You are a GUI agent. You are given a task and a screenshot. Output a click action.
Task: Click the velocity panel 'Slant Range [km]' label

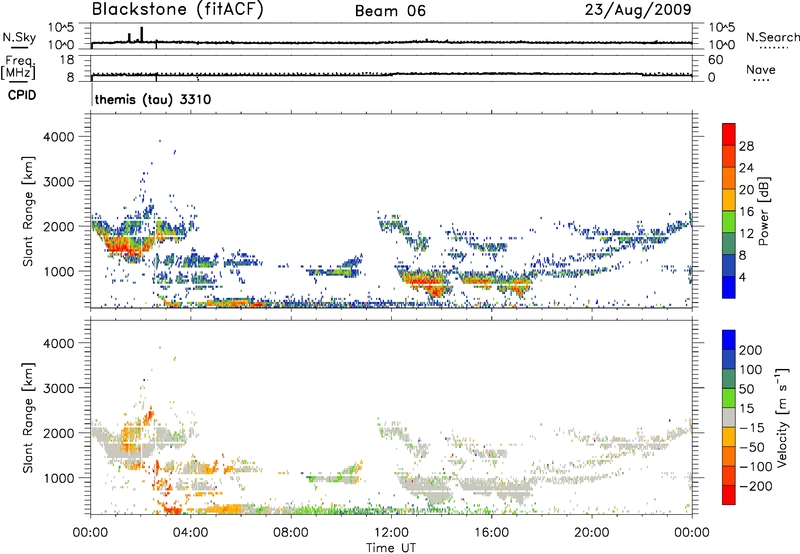coord(28,418)
